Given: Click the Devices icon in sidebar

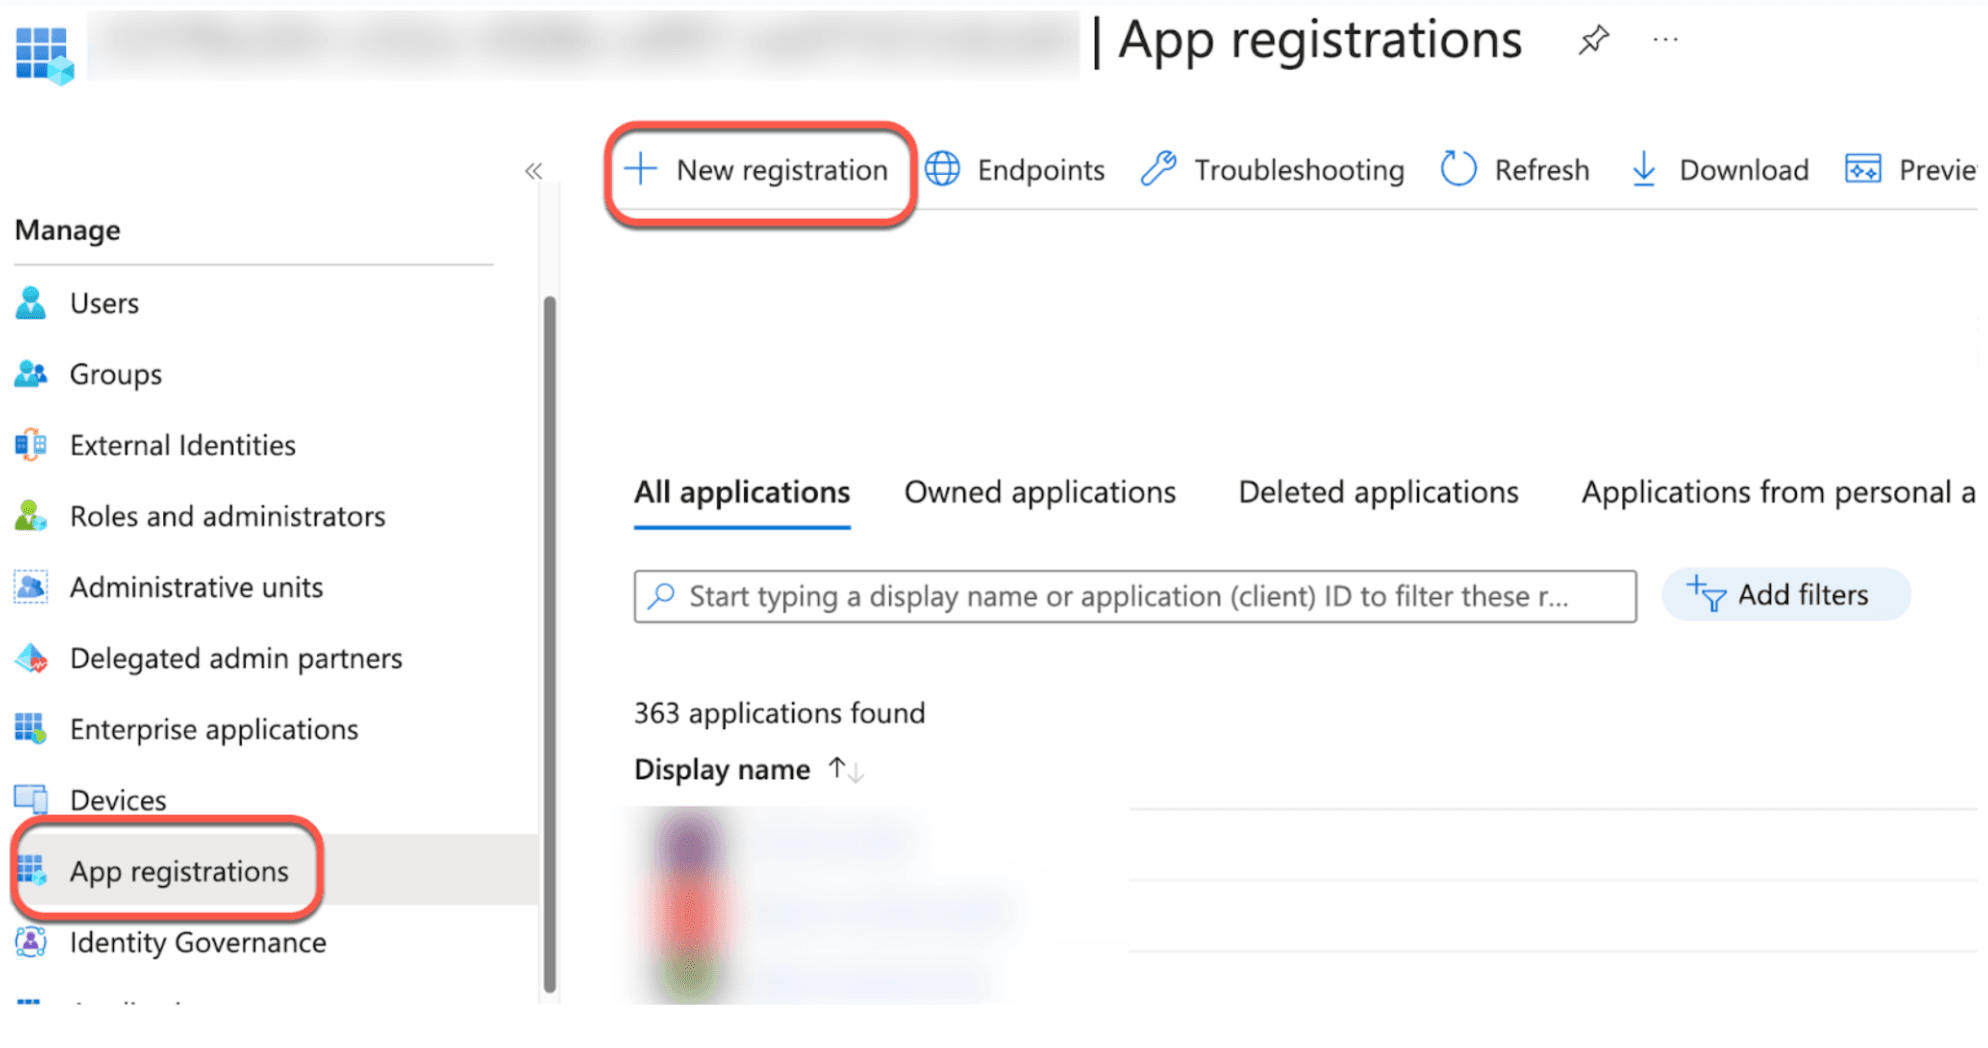Looking at the screenshot, I should tap(31, 800).
